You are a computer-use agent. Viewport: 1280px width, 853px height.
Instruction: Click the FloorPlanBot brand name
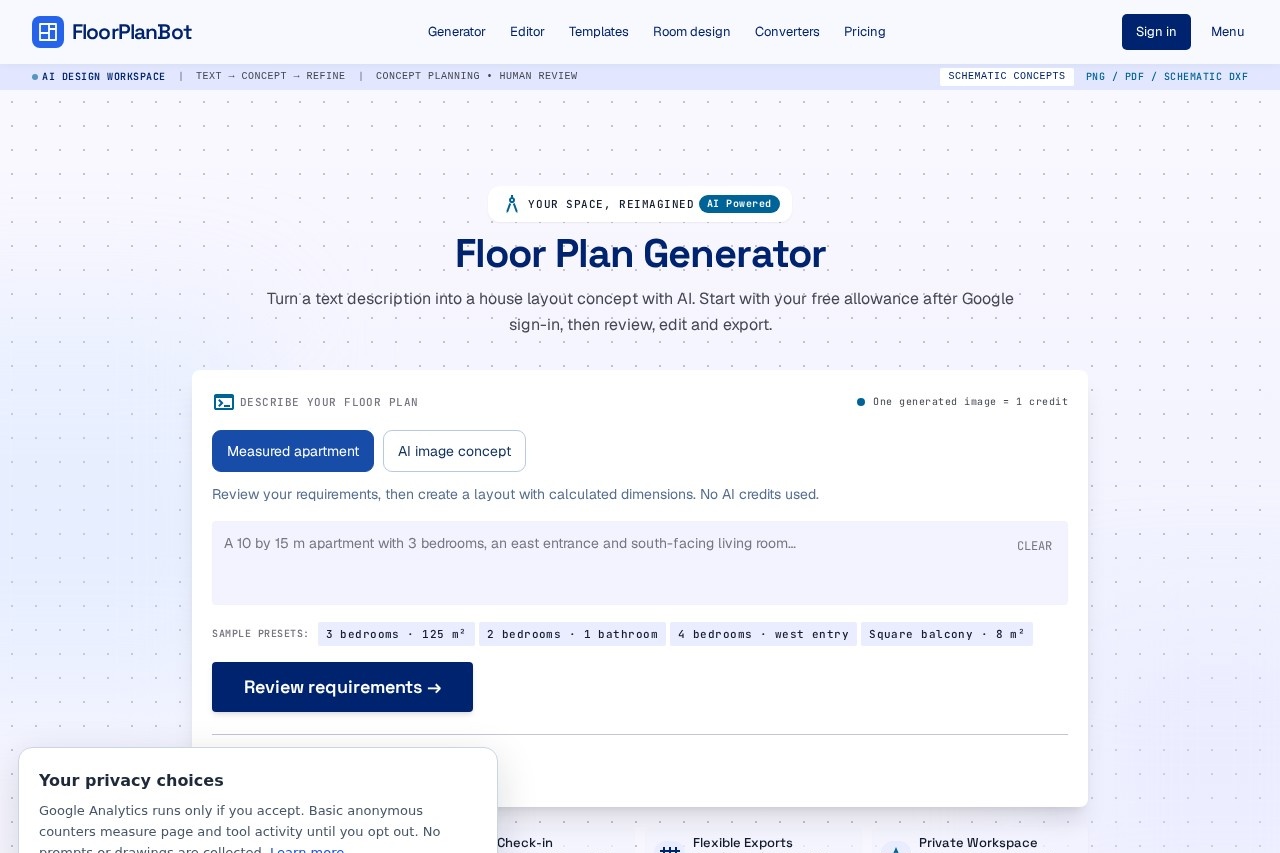point(132,32)
